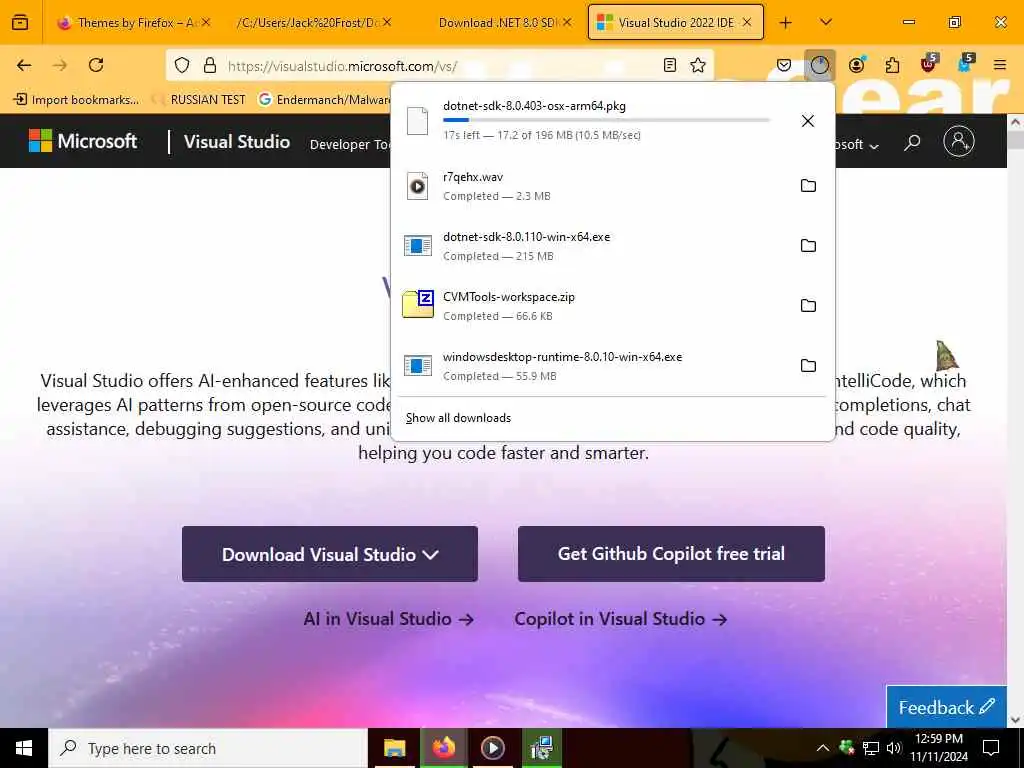Viewport: 1024px width, 768px height.
Task: Open Import bookmarks bookmark item
Action: point(76,99)
